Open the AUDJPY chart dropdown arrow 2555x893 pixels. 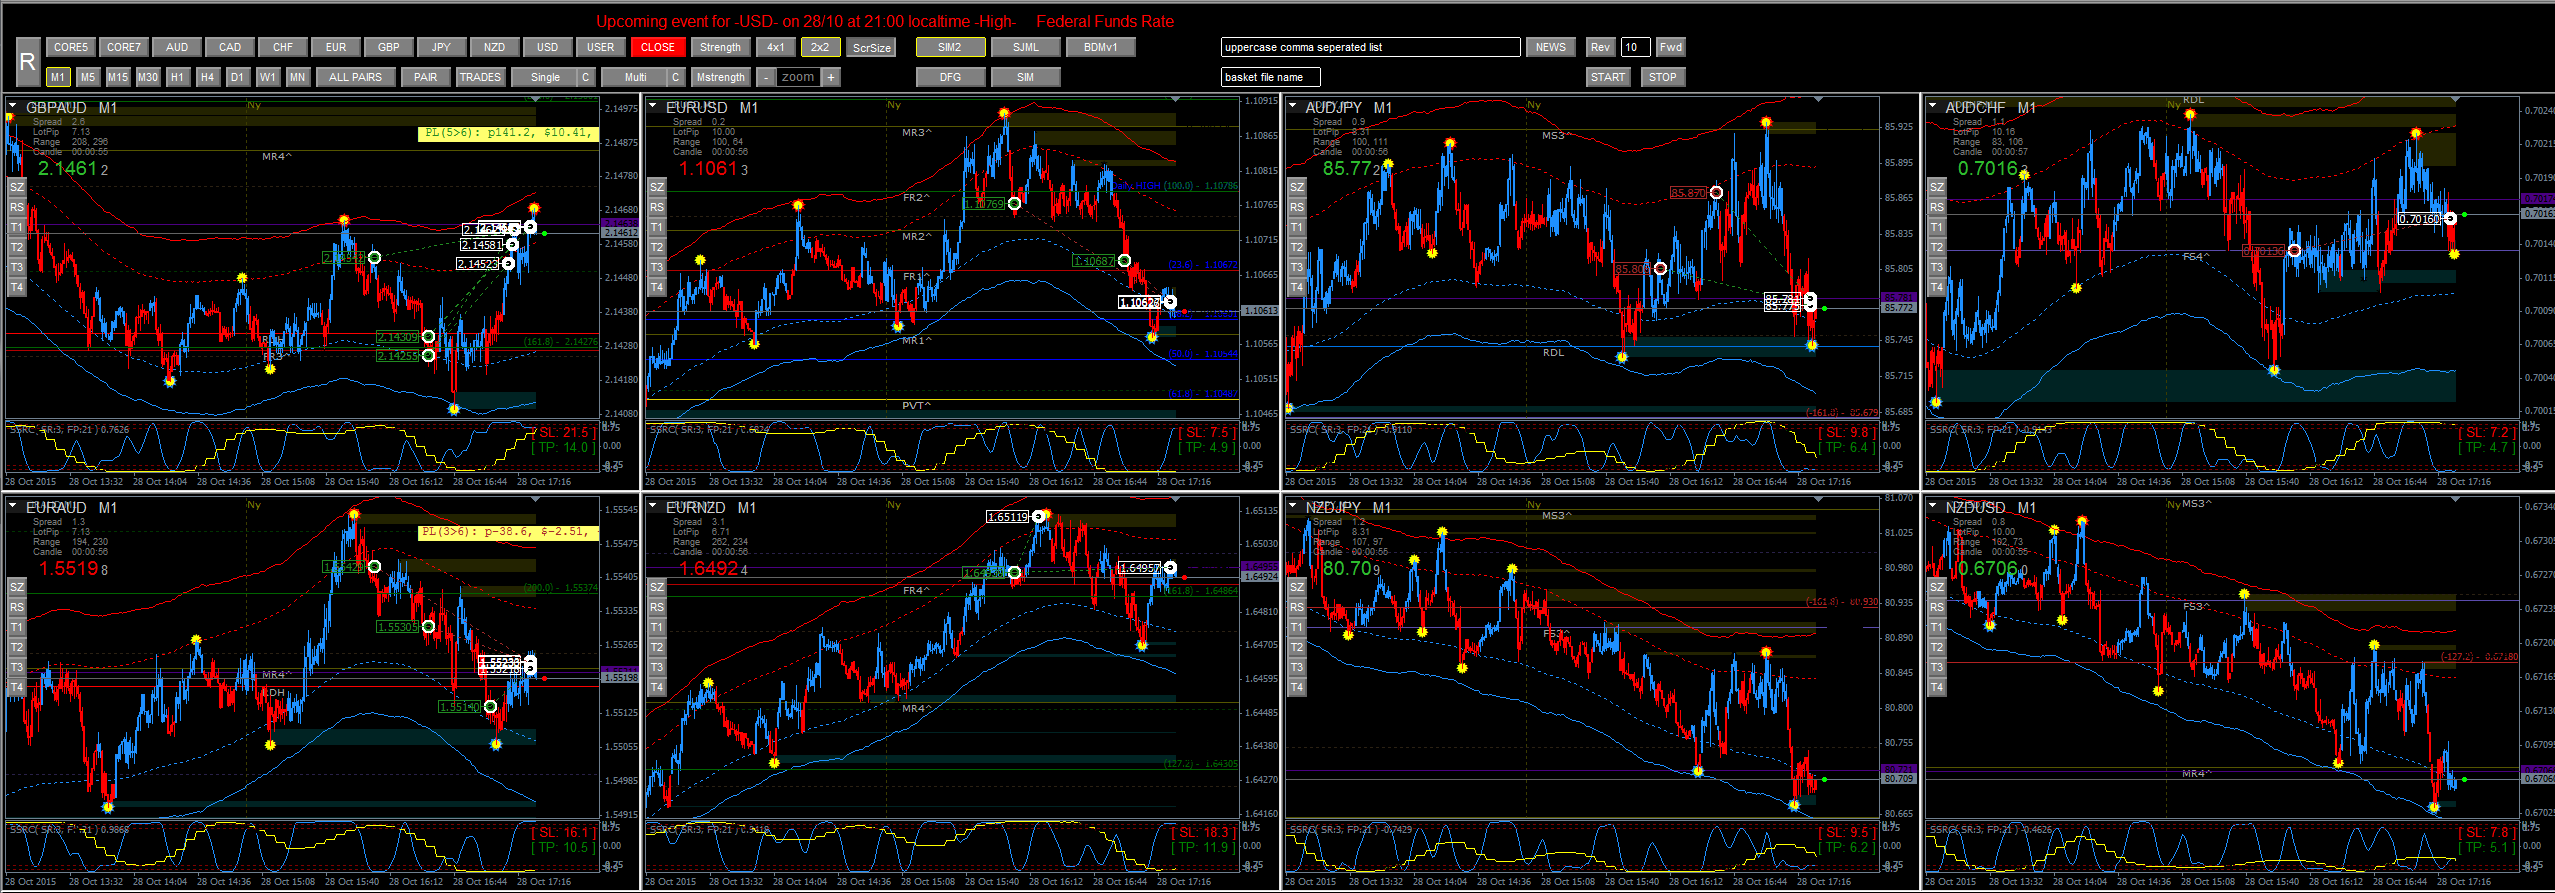[1292, 105]
